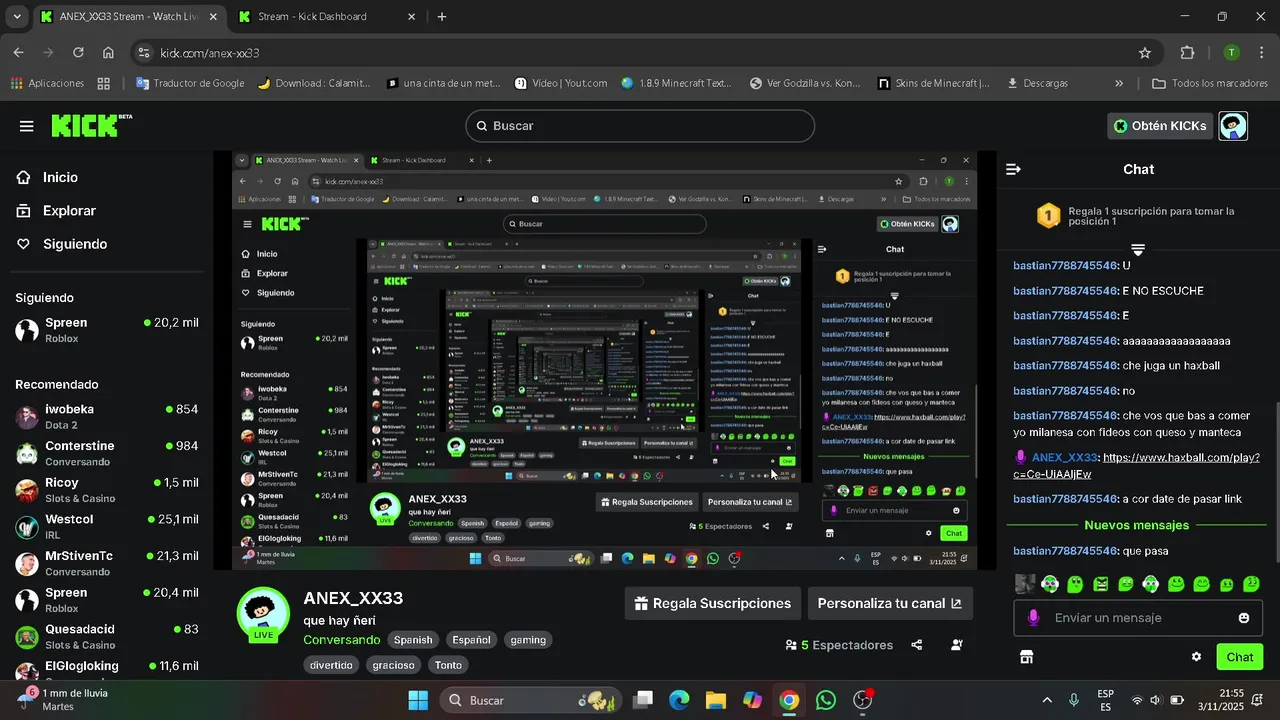Viewport: 1280px width, 720px height.
Task: Click the follow user icon beside share
Action: click(957, 645)
